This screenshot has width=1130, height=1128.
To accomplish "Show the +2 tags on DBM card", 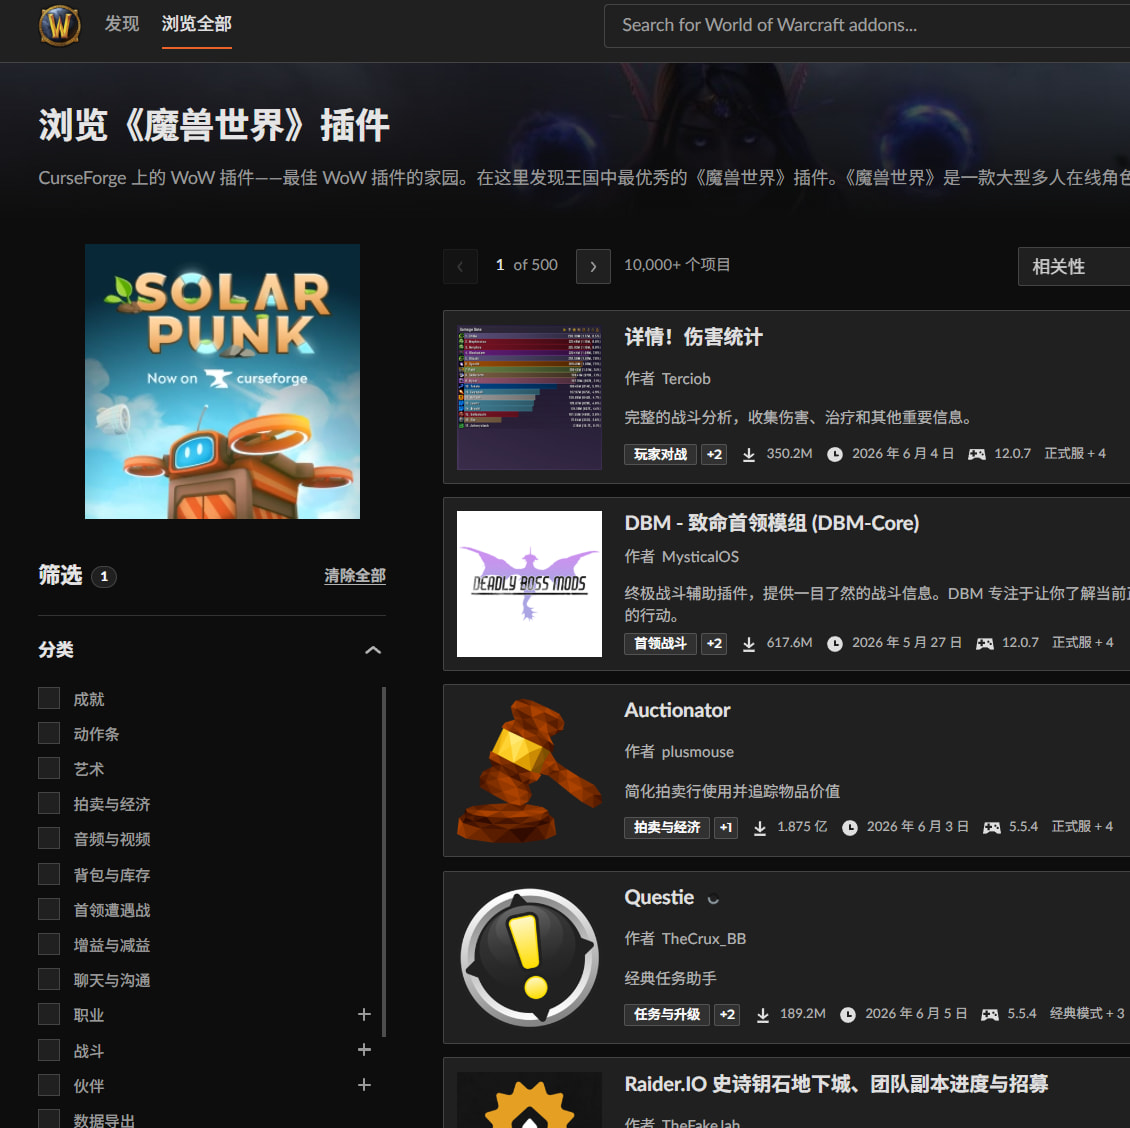I will [x=714, y=644].
